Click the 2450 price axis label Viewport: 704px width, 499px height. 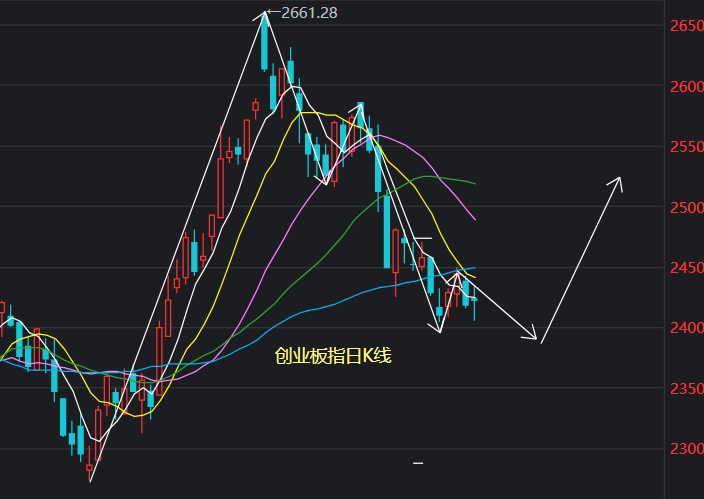[x=686, y=268]
